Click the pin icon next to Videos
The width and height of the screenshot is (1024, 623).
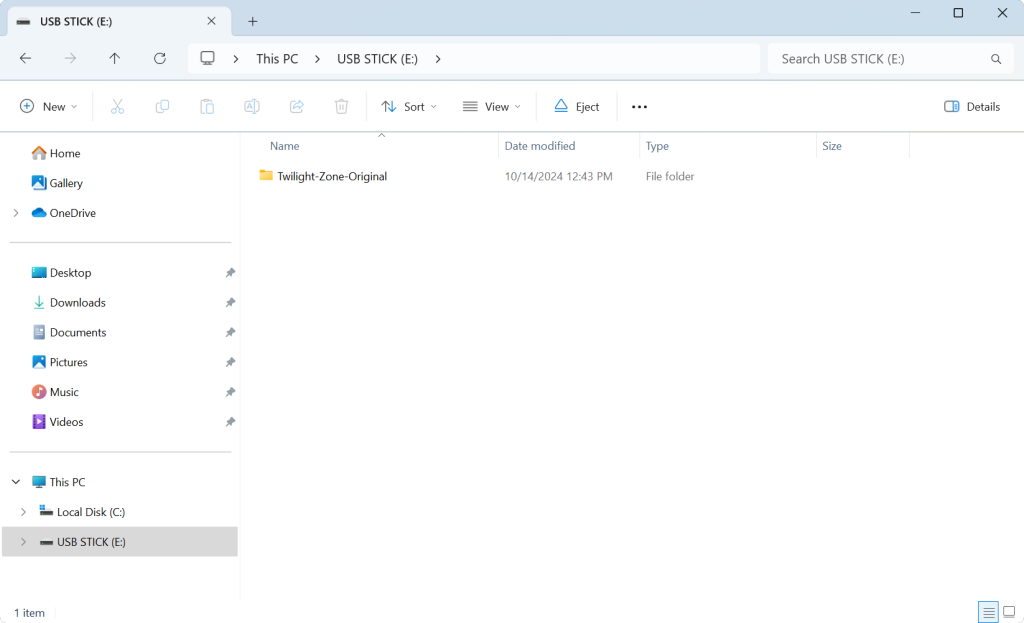pos(230,422)
